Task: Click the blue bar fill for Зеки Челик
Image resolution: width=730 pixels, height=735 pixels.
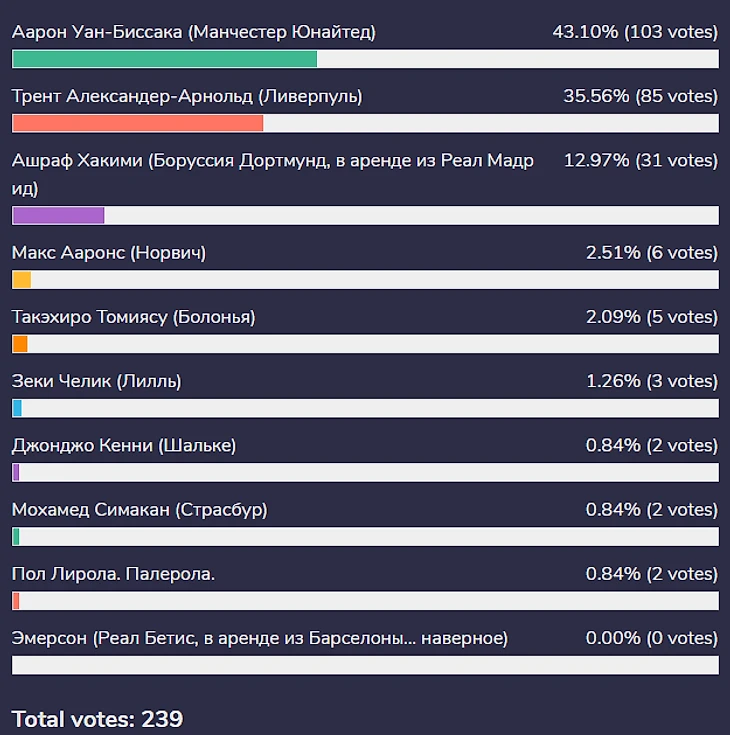Action: (17, 408)
